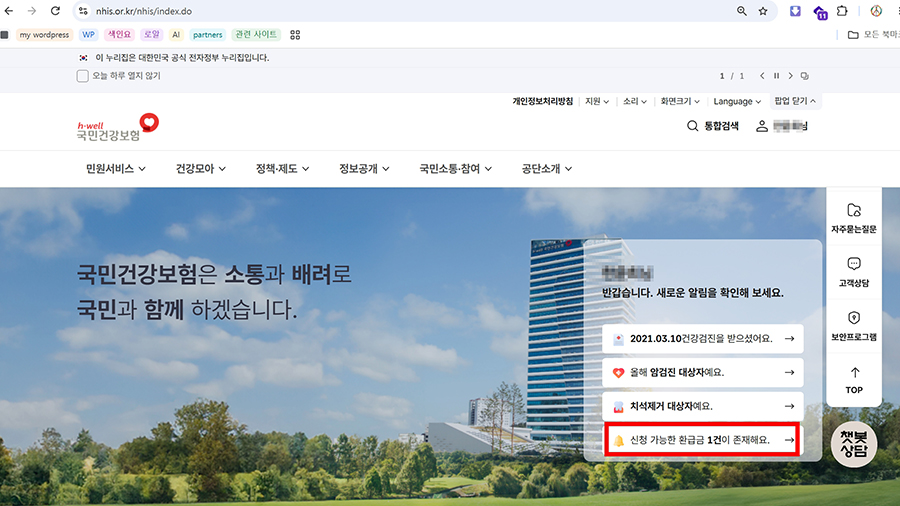Open partners bookmark folder

pyautogui.click(x=207, y=35)
